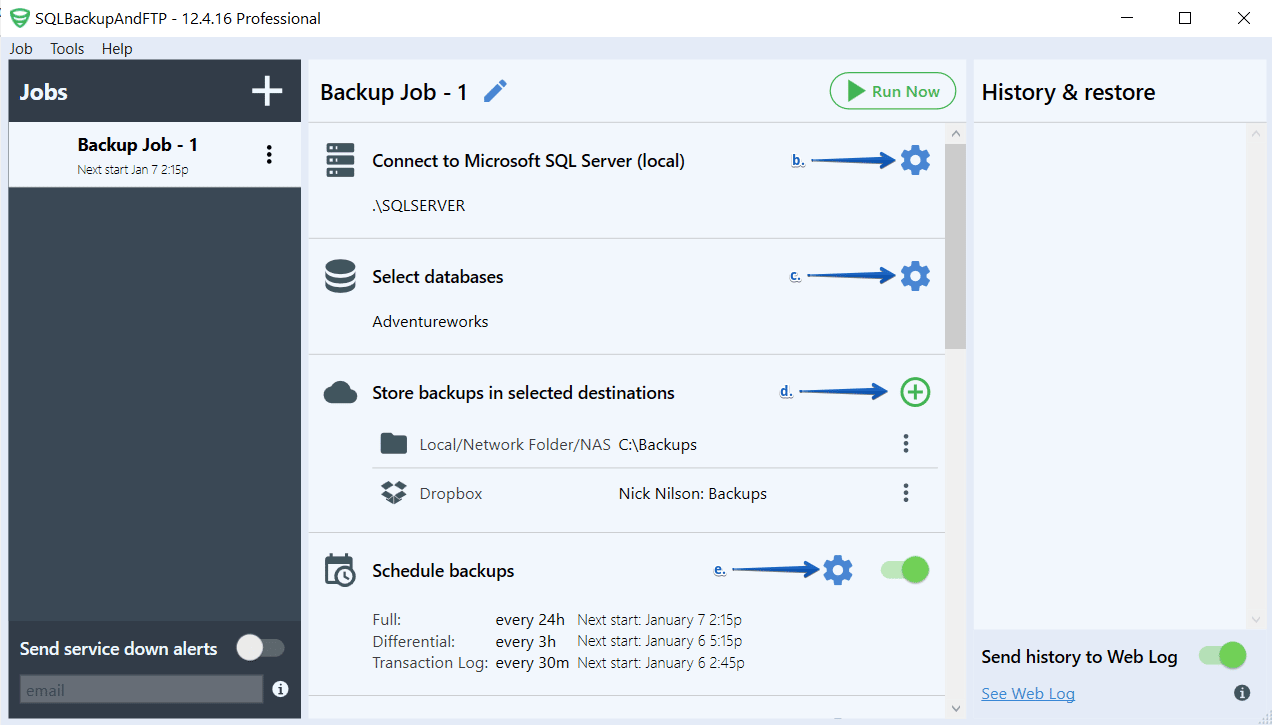
Task: Click the Differential 'every 3h' value
Action: tap(526, 641)
